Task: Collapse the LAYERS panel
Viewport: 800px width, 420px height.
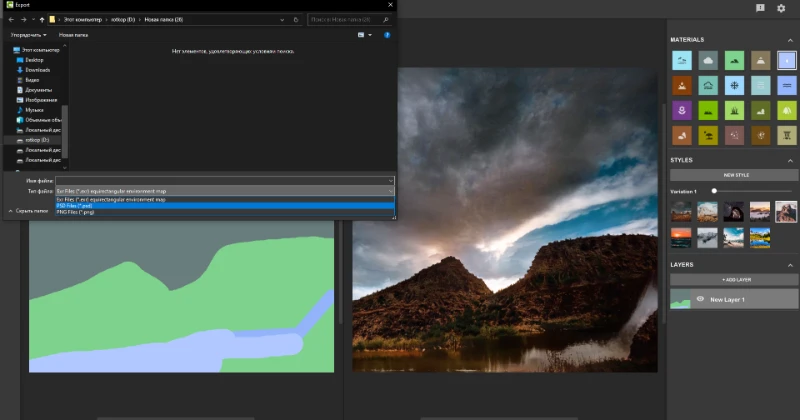Action: pyautogui.click(x=790, y=265)
